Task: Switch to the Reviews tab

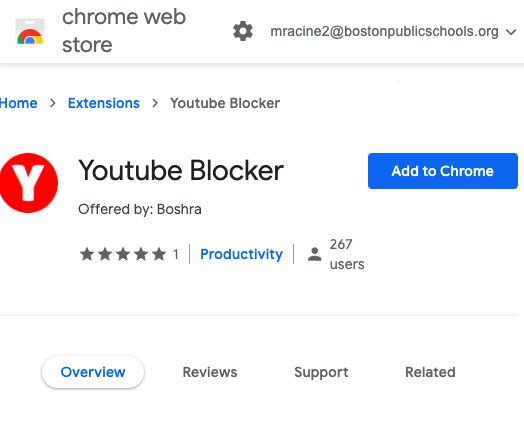Action: [210, 372]
